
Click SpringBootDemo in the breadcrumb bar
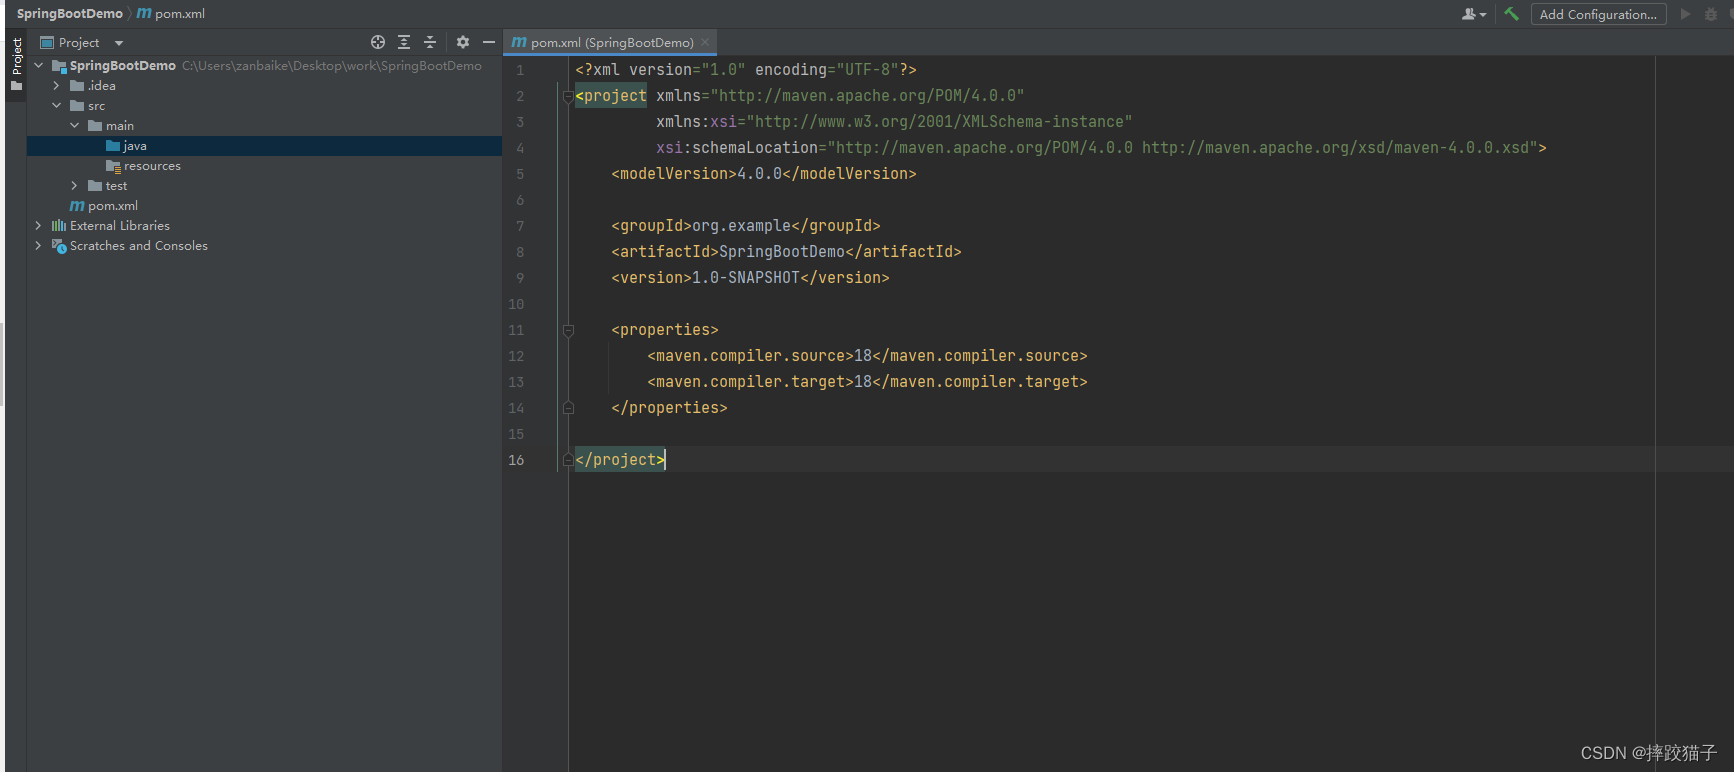(x=69, y=14)
